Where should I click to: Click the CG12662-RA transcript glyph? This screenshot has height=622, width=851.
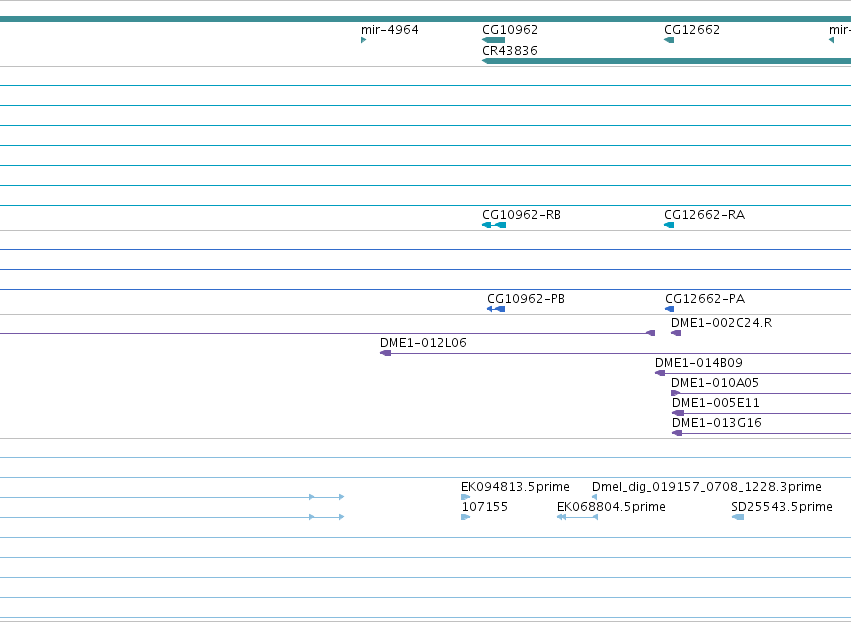point(669,225)
